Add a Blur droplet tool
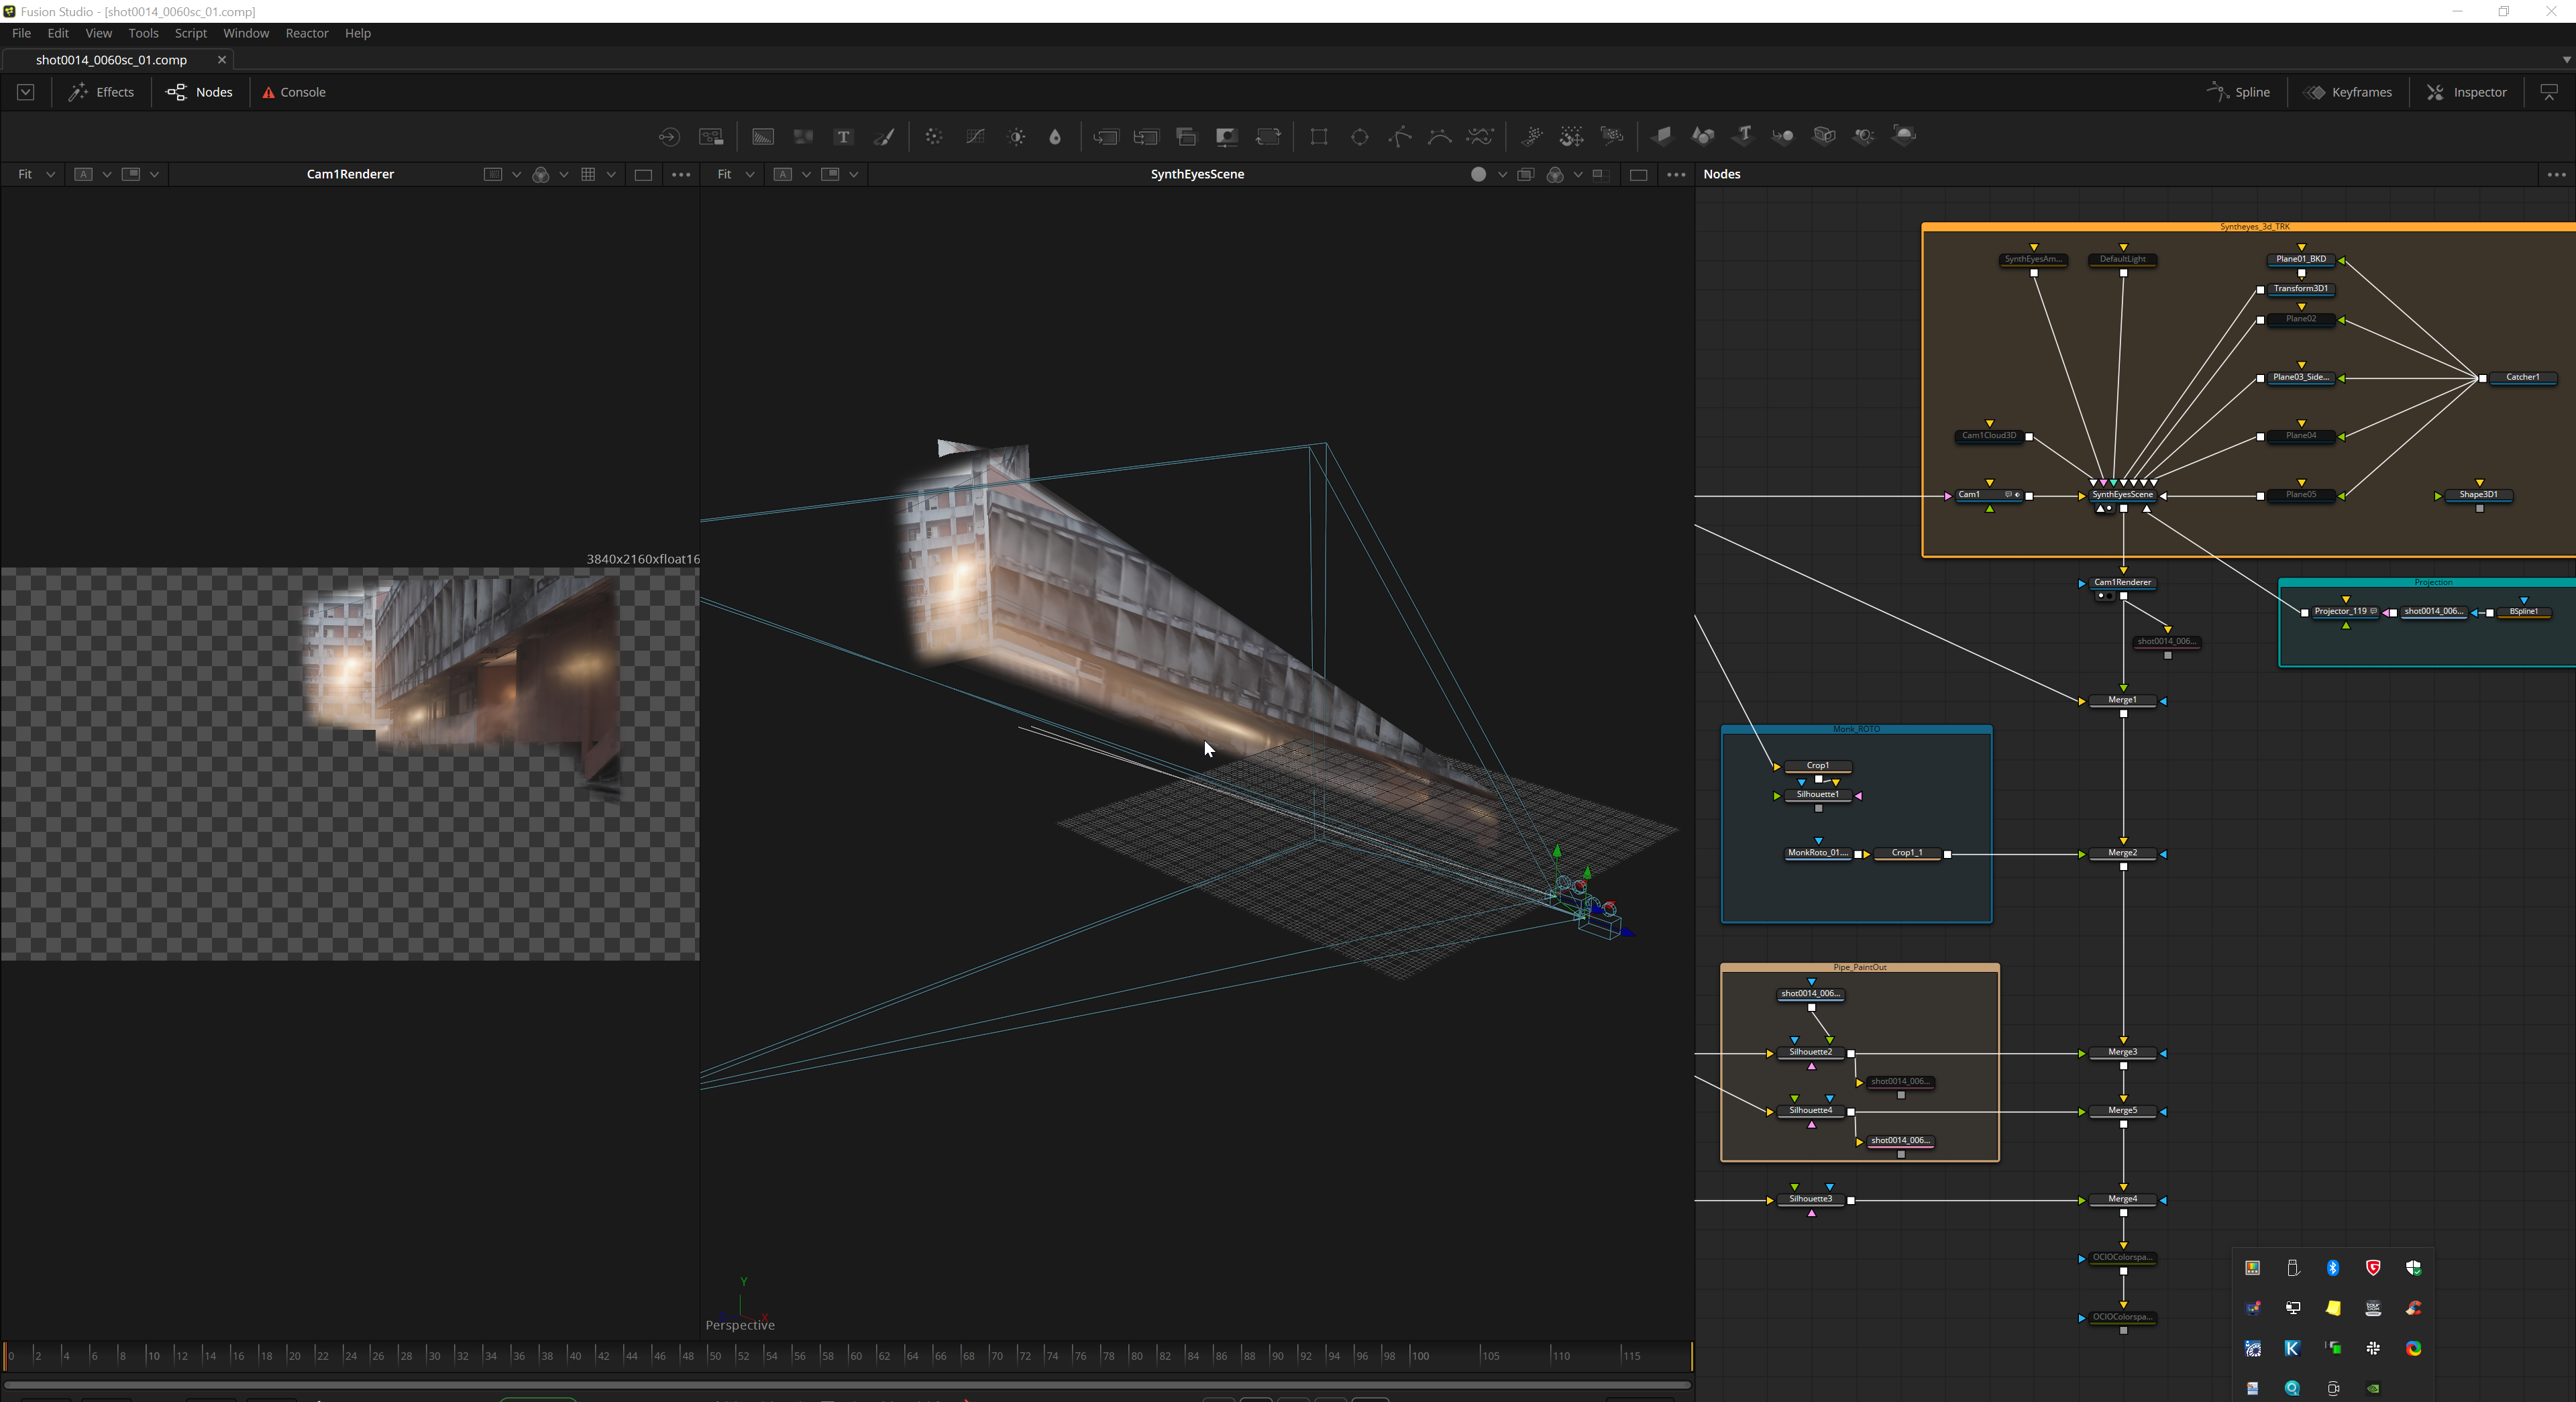Screen dimensions: 2576x1402 pyautogui.click(x=1055, y=137)
